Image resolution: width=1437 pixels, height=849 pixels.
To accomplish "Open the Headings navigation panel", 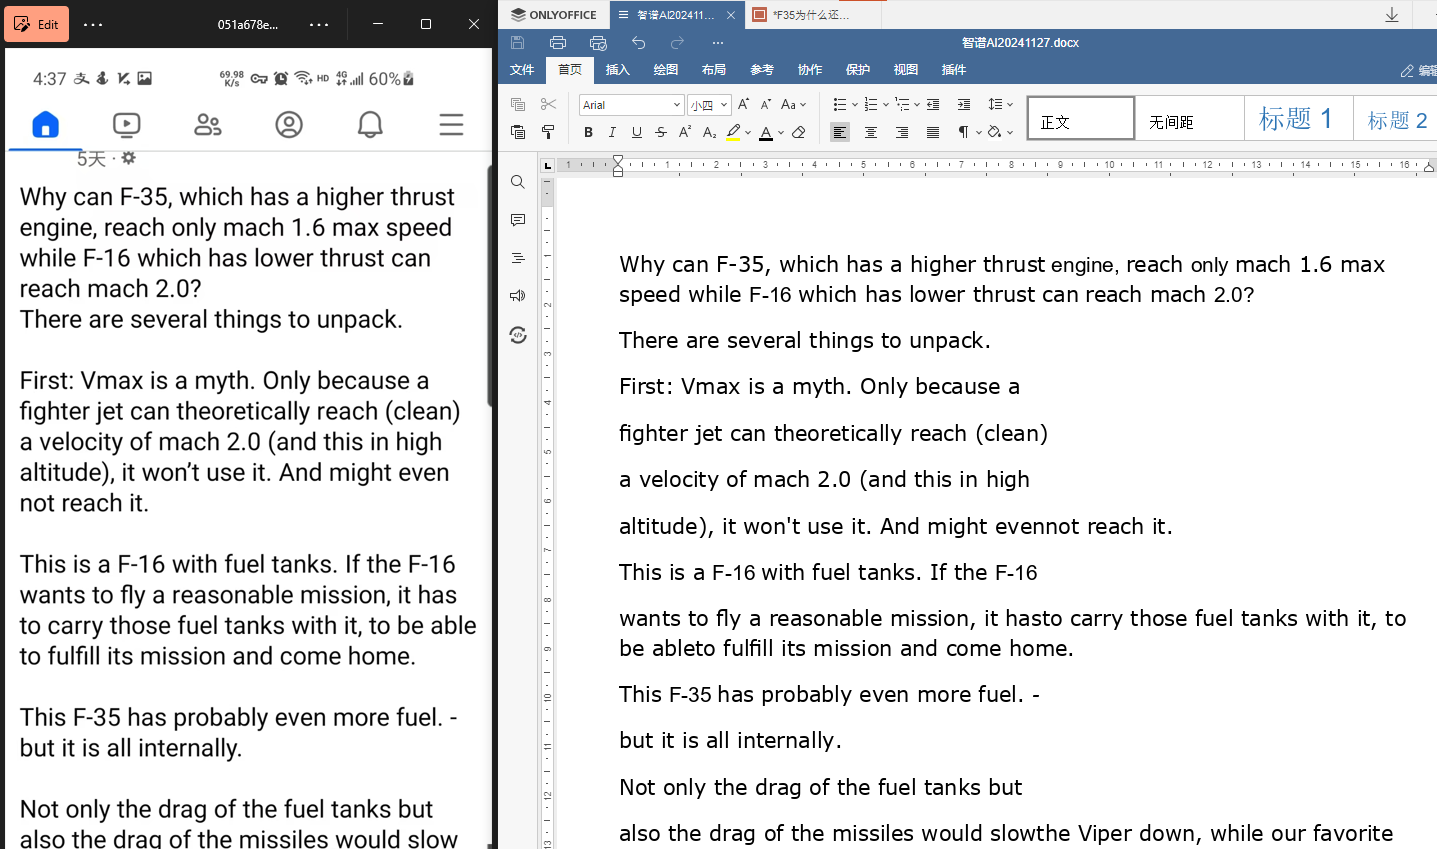I will (517, 258).
